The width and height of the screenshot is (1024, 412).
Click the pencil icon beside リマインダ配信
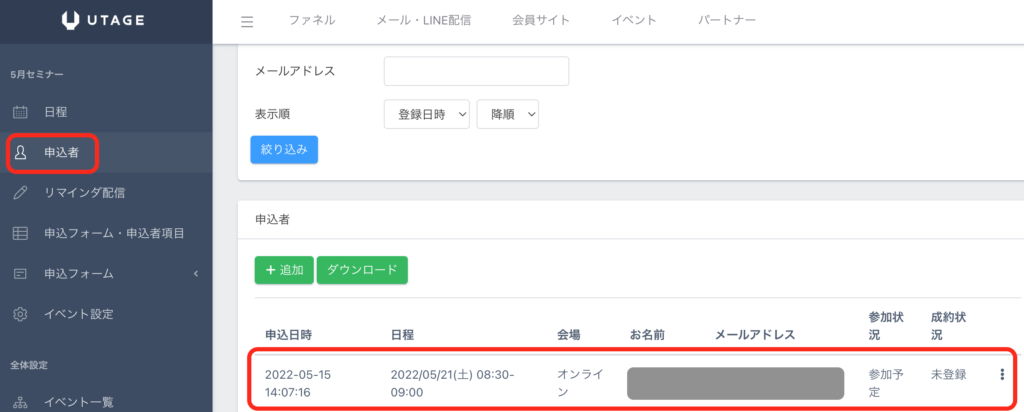click(20, 193)
